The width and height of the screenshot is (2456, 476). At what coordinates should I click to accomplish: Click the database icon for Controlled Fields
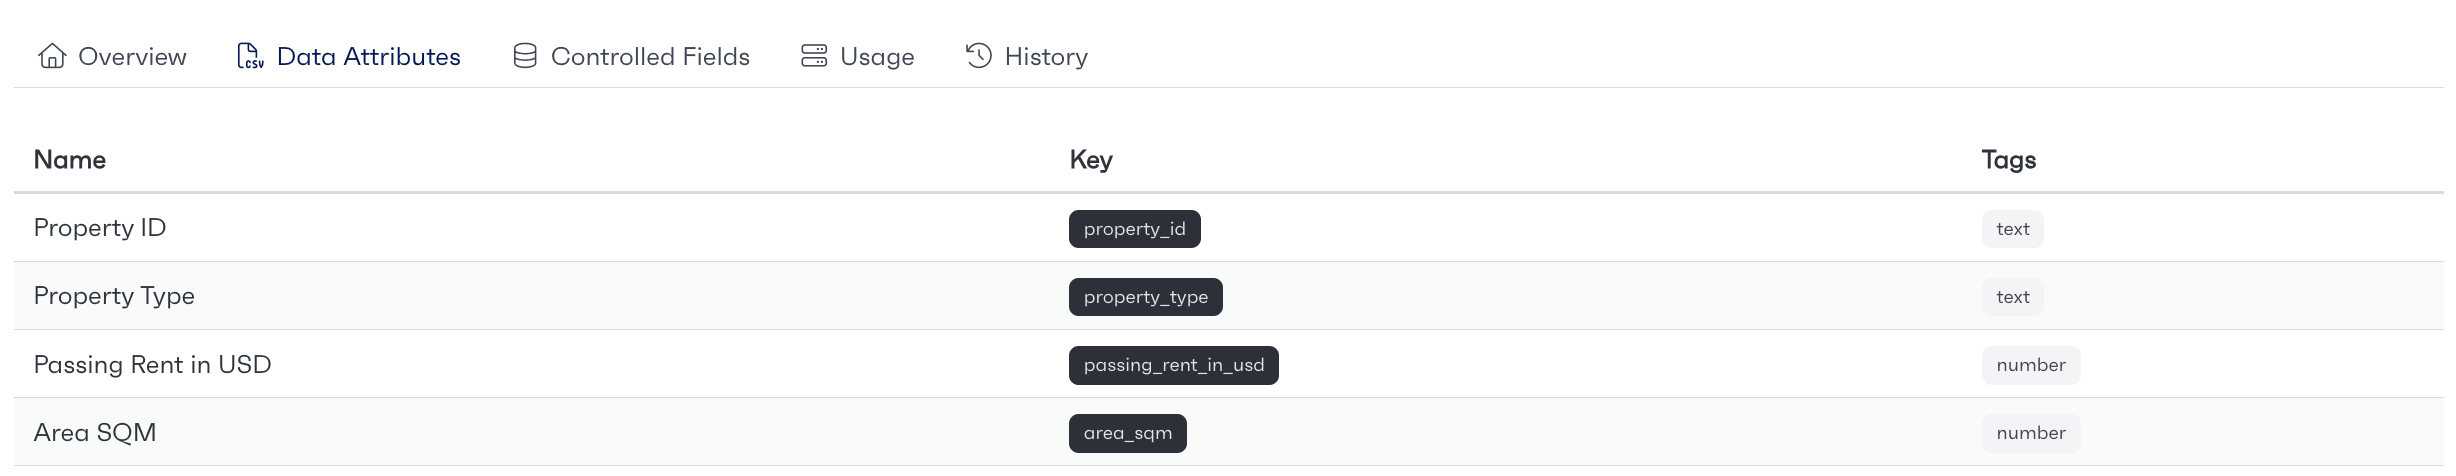point(525,56)
